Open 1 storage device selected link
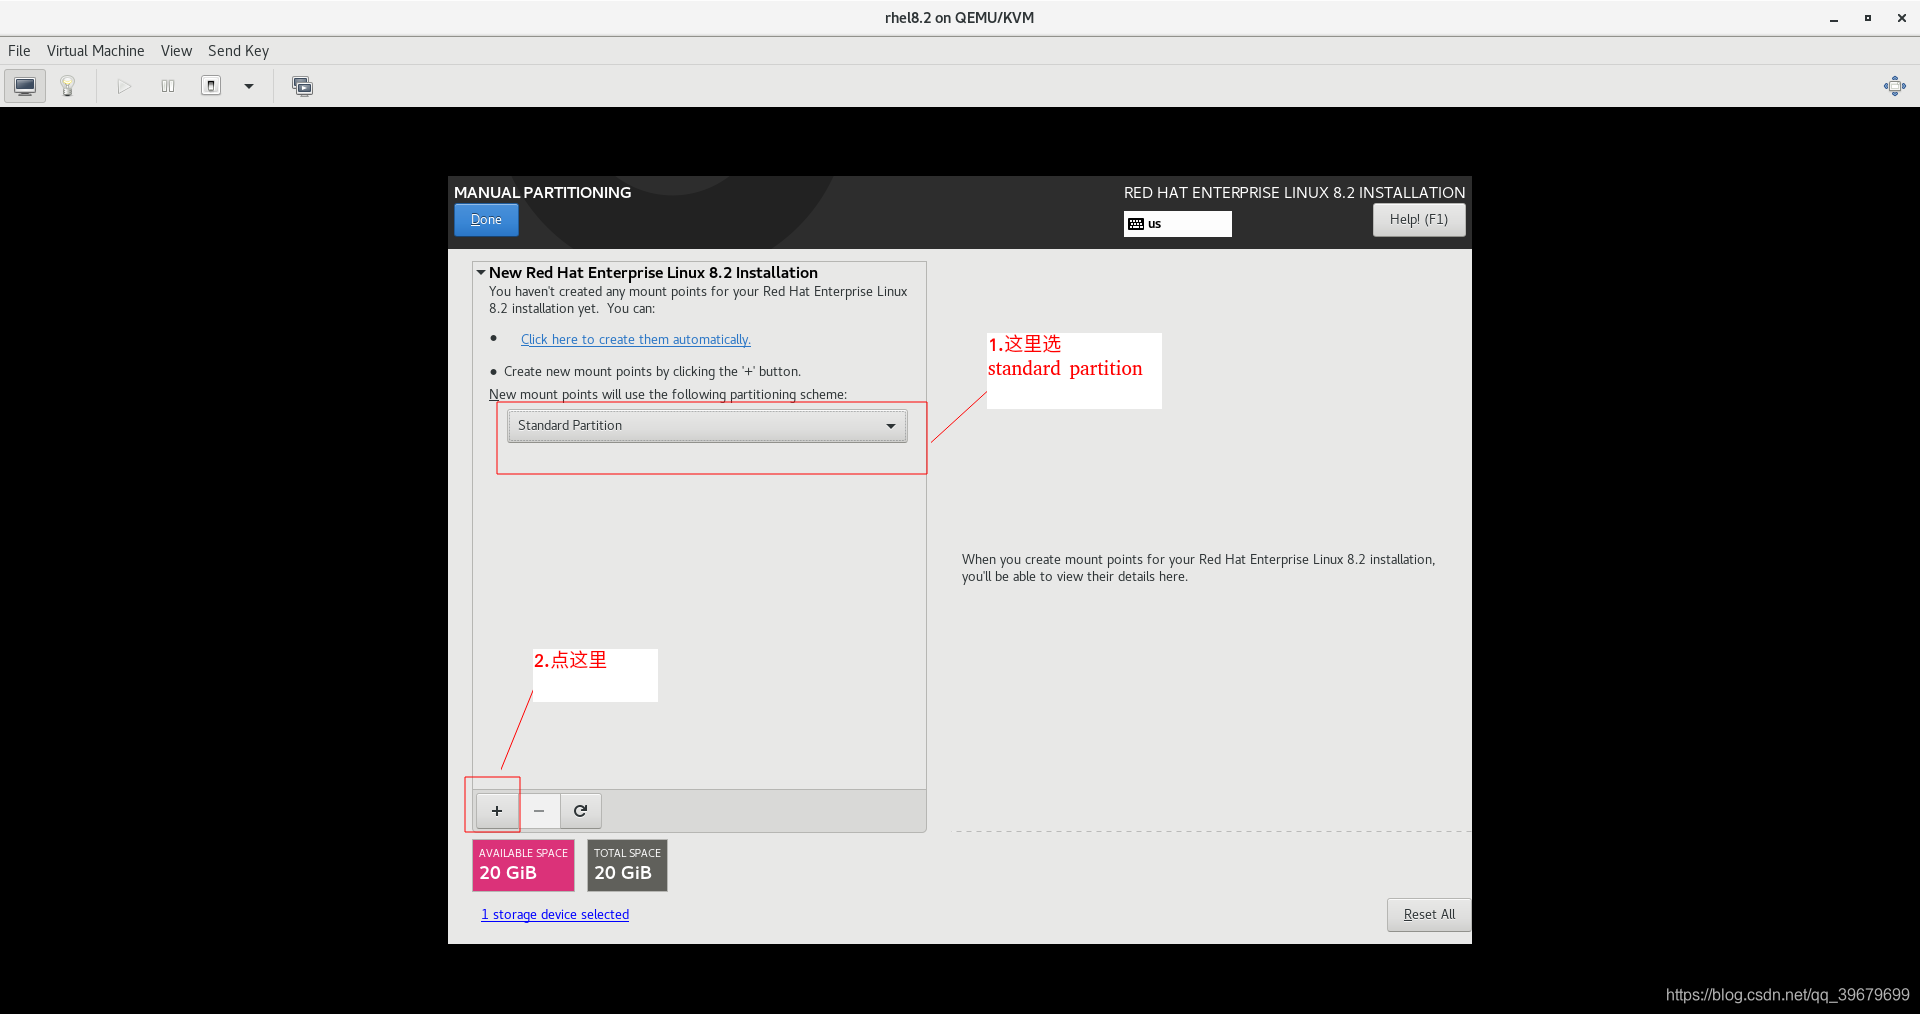 click(555, 915)
